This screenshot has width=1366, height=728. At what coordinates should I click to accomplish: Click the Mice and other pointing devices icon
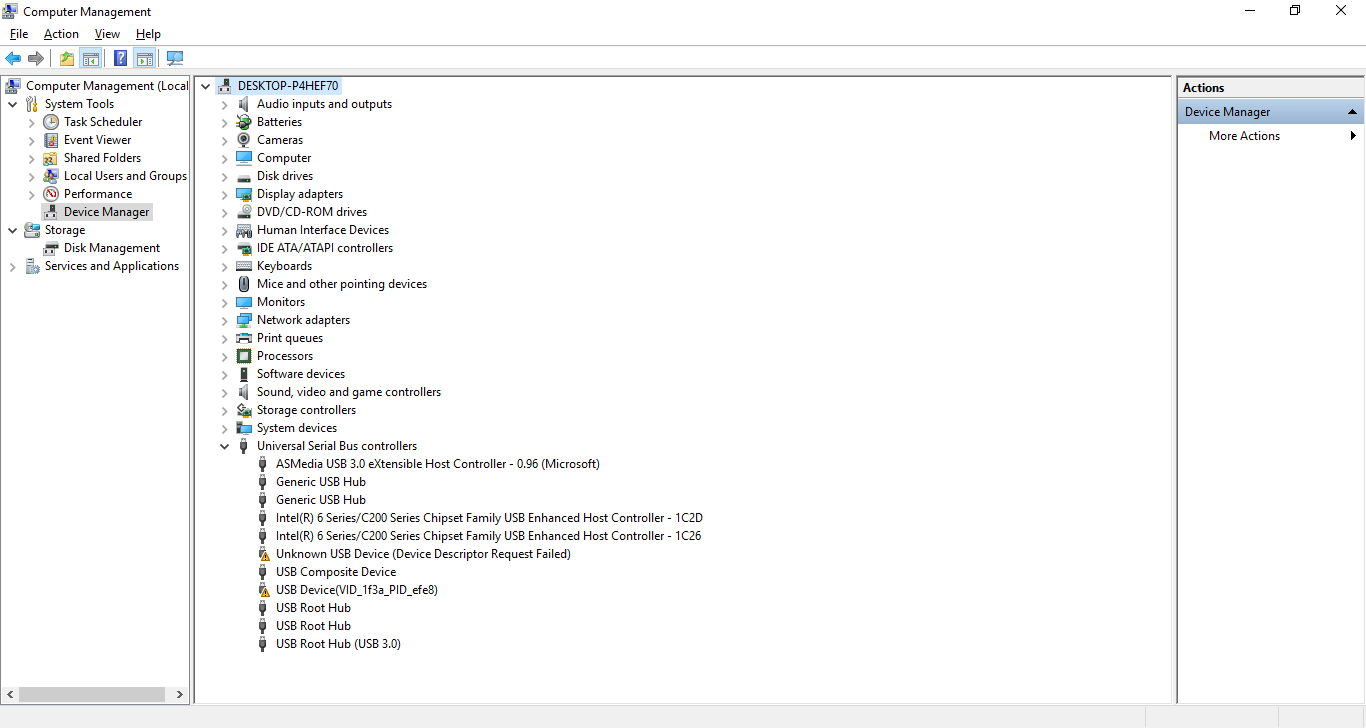pyautogui.click(x=244, y=284)
